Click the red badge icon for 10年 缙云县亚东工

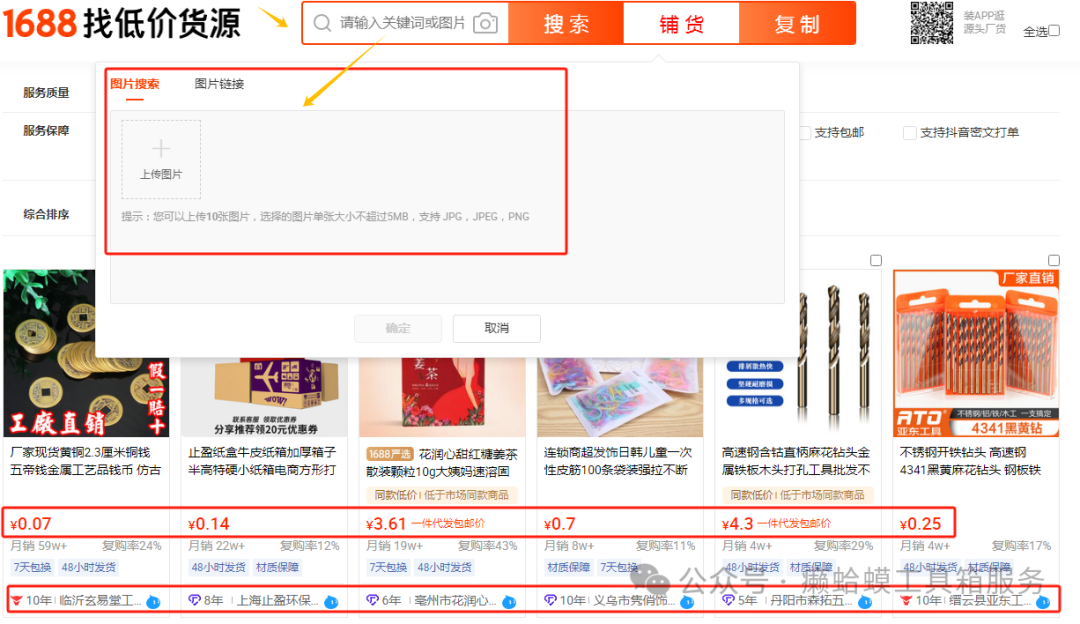[906, 601]
